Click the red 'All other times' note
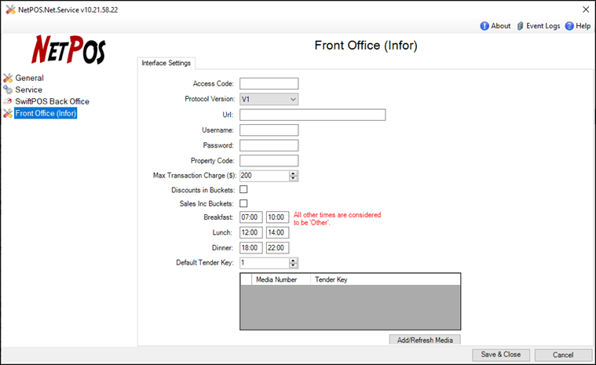Image resolution: width=596 pixels, height=365 pixels. 337,219
